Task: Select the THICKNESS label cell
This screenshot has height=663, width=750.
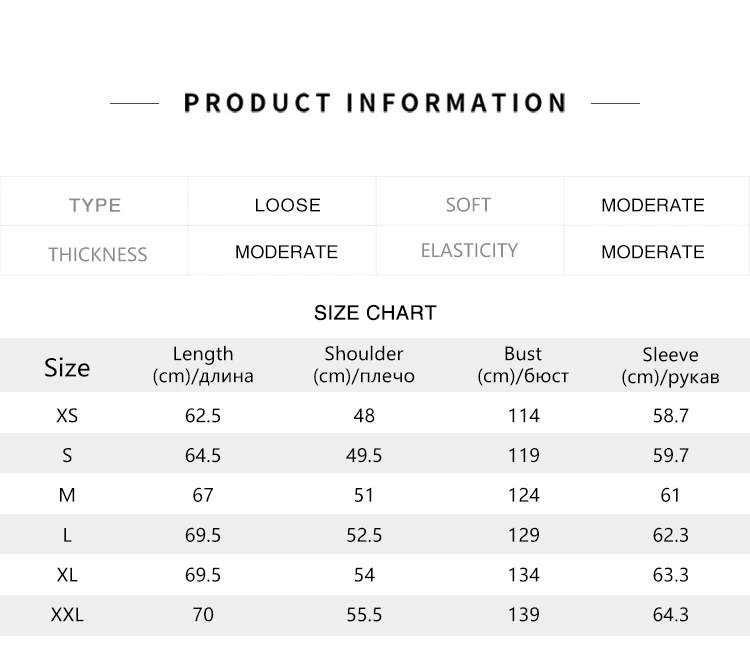Action: (97, 254)
